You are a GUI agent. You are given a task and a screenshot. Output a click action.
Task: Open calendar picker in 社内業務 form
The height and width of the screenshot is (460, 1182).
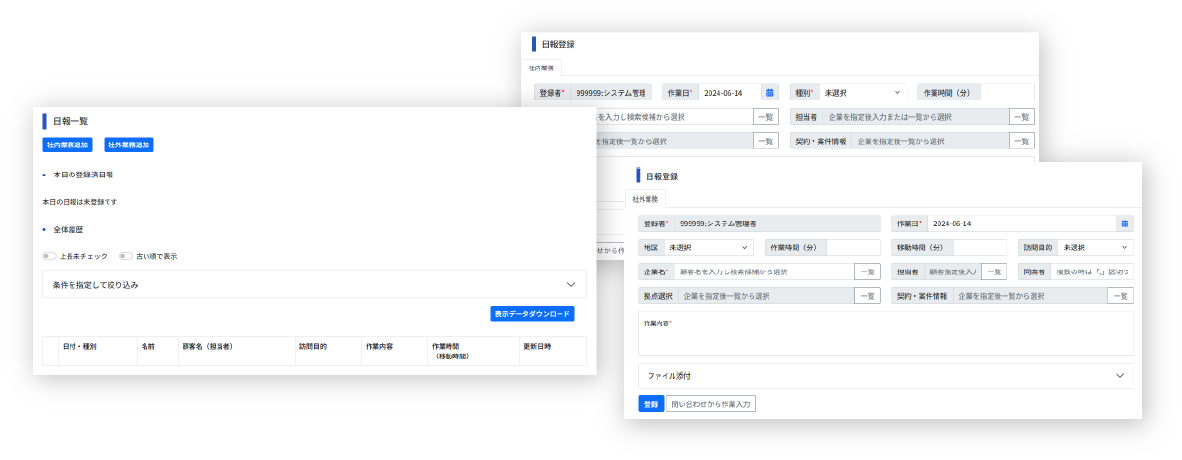point(769,92)
